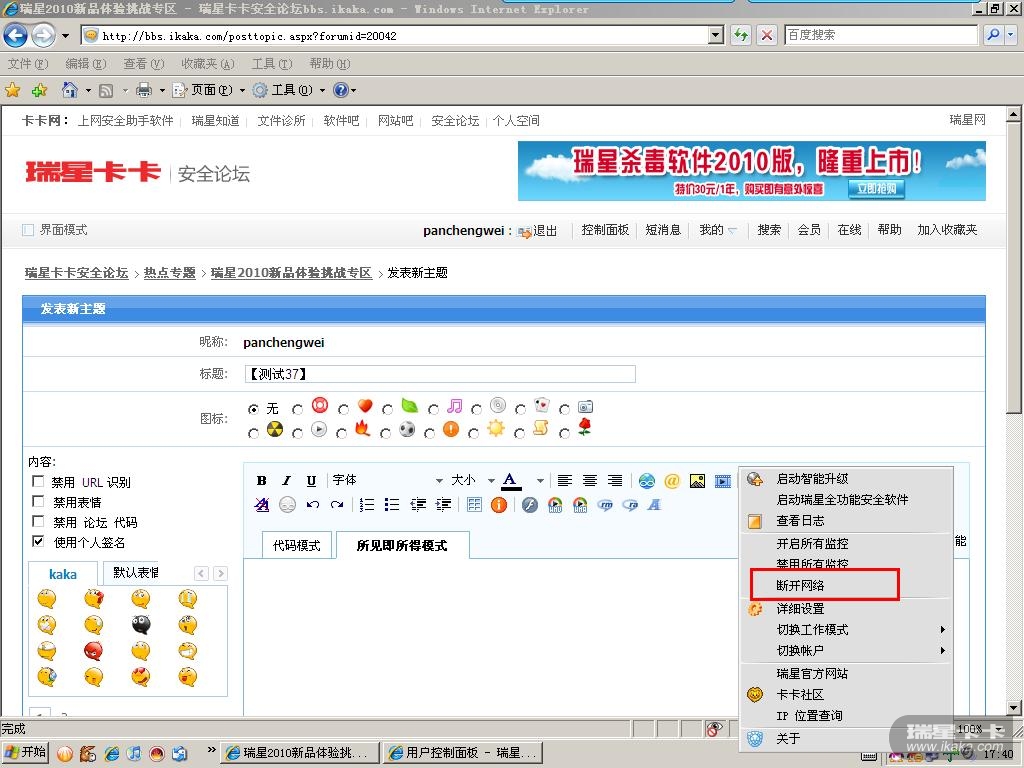Viewport: 1024px width, 768px height.
Task: Open the address bar URL history dropdown
Action: tap(716, 35)
